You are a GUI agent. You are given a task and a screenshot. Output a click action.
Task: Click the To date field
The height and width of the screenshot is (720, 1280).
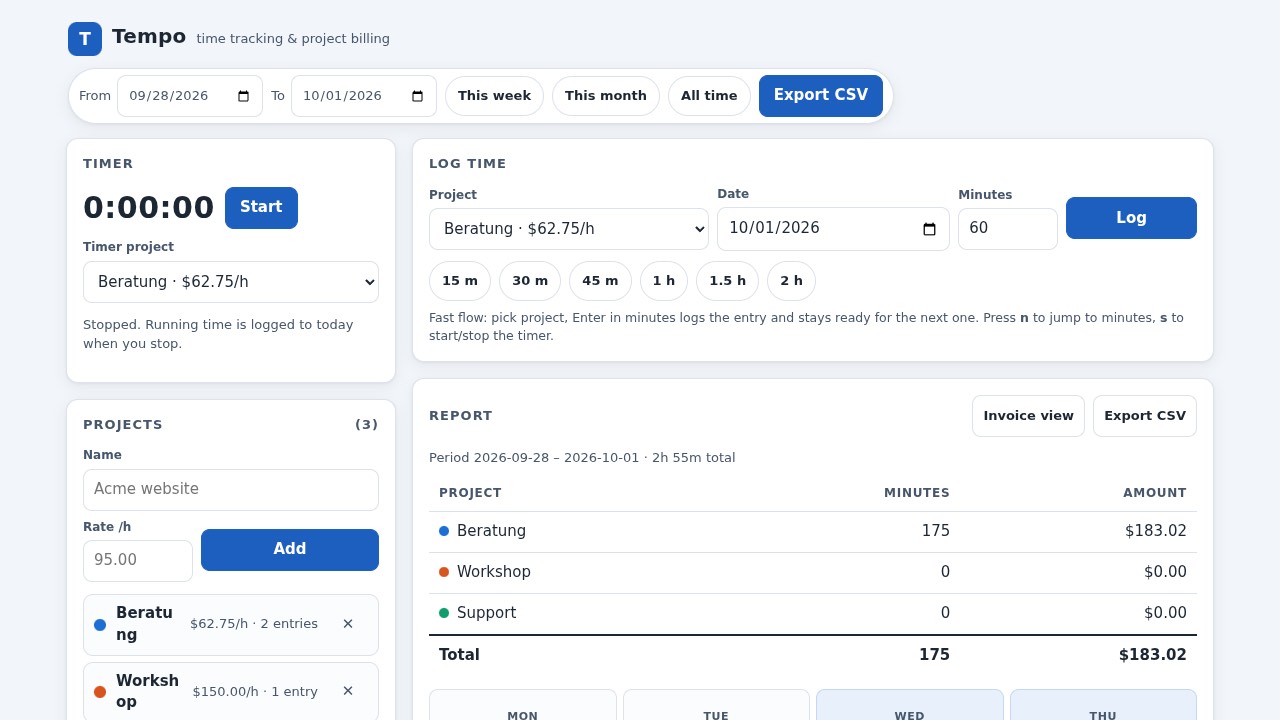(364, 96)
